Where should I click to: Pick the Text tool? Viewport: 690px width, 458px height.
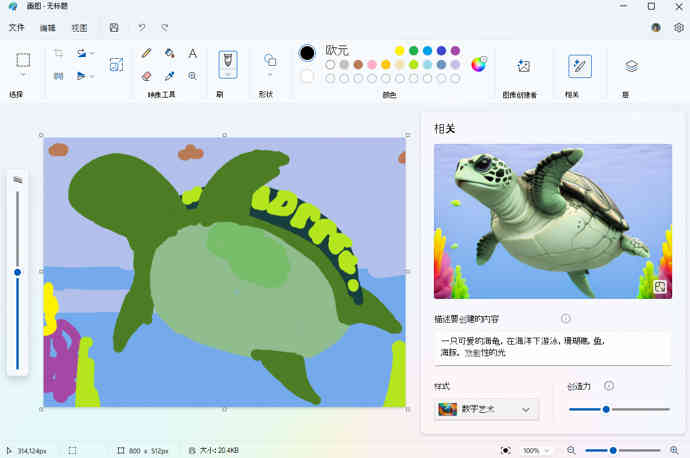point(193,53)
